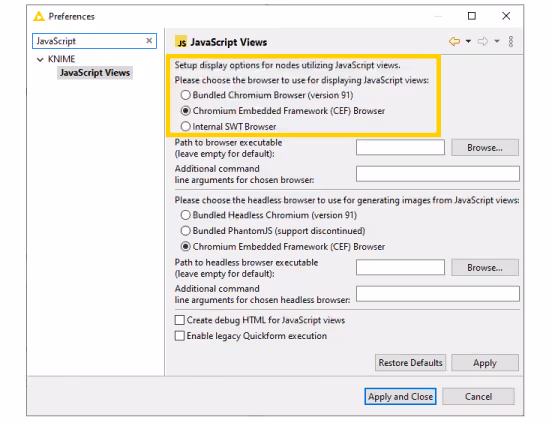
Task: Click Apply and Close button
Action: coord(400,396)
